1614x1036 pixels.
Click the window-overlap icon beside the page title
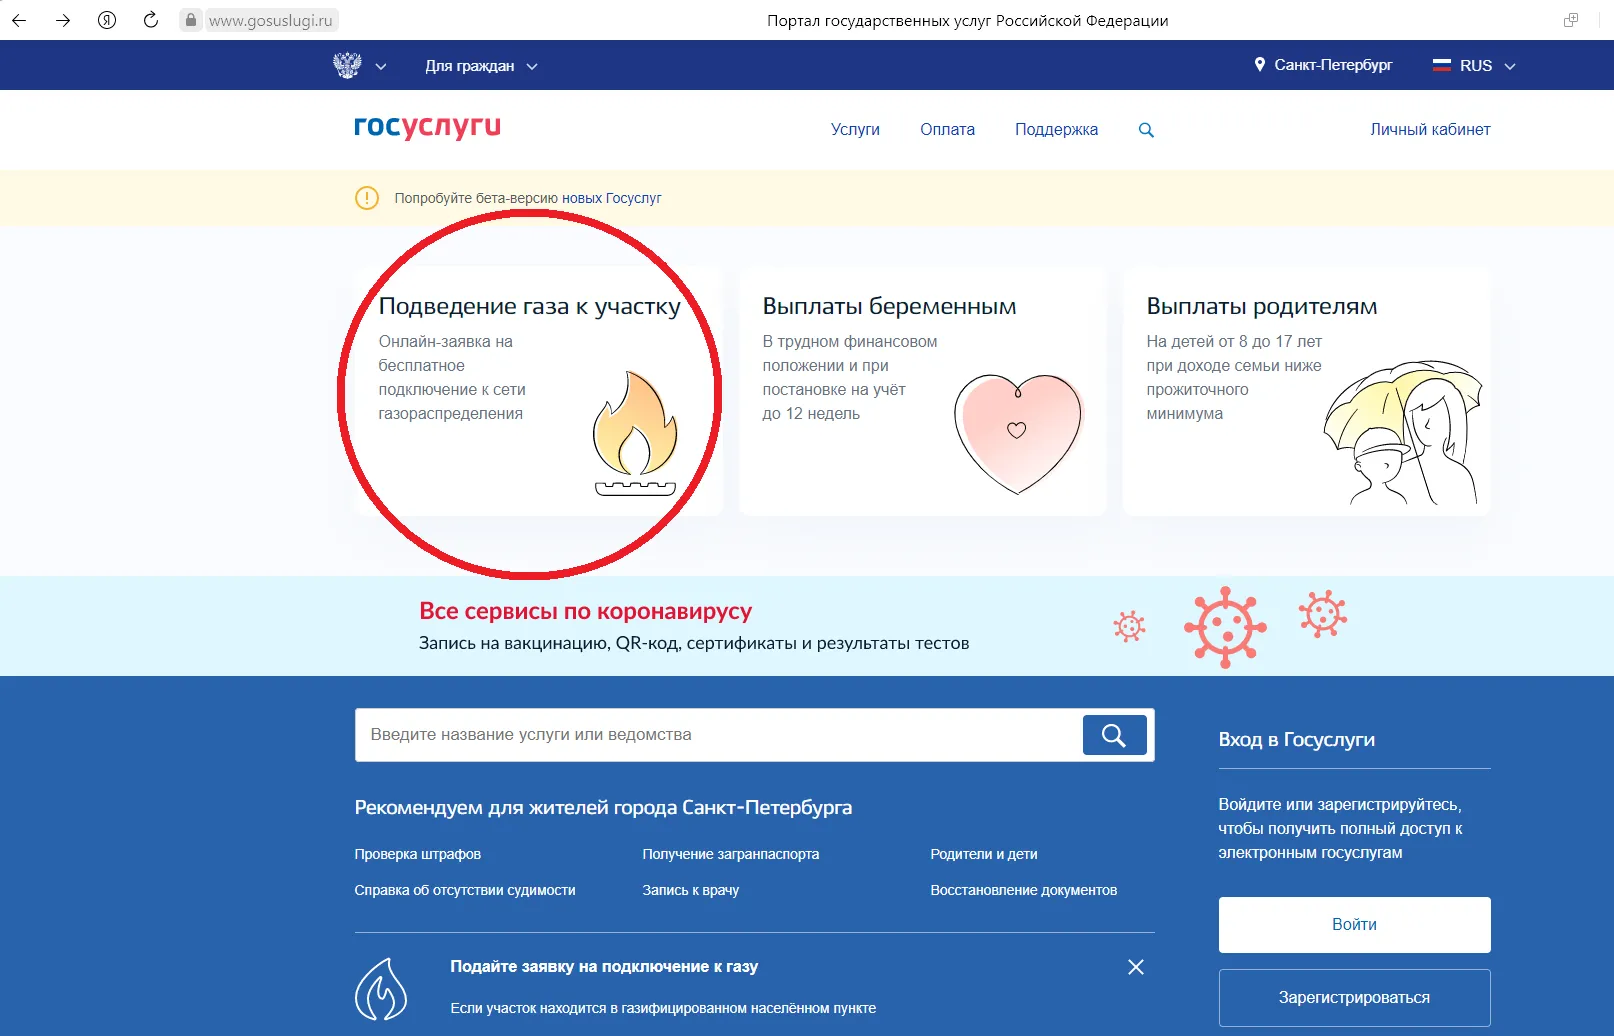click(x=1571, y=20)
